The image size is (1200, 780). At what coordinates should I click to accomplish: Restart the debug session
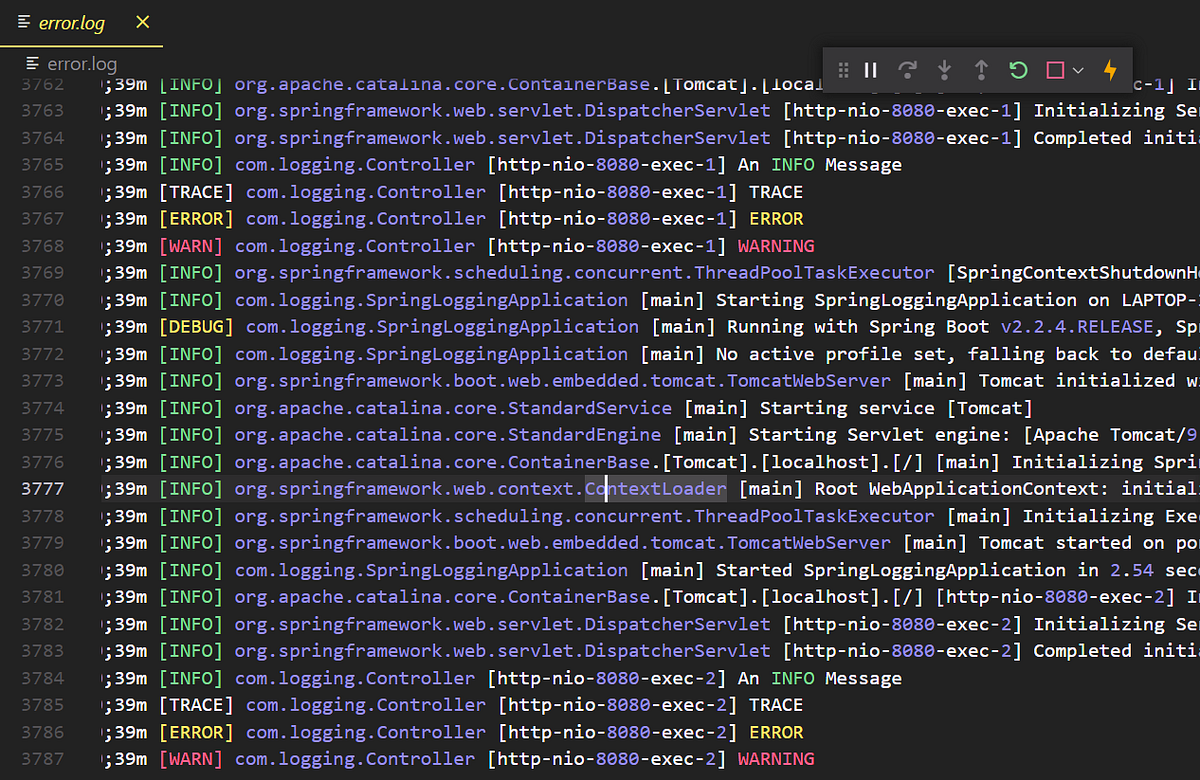[1018, 70]
